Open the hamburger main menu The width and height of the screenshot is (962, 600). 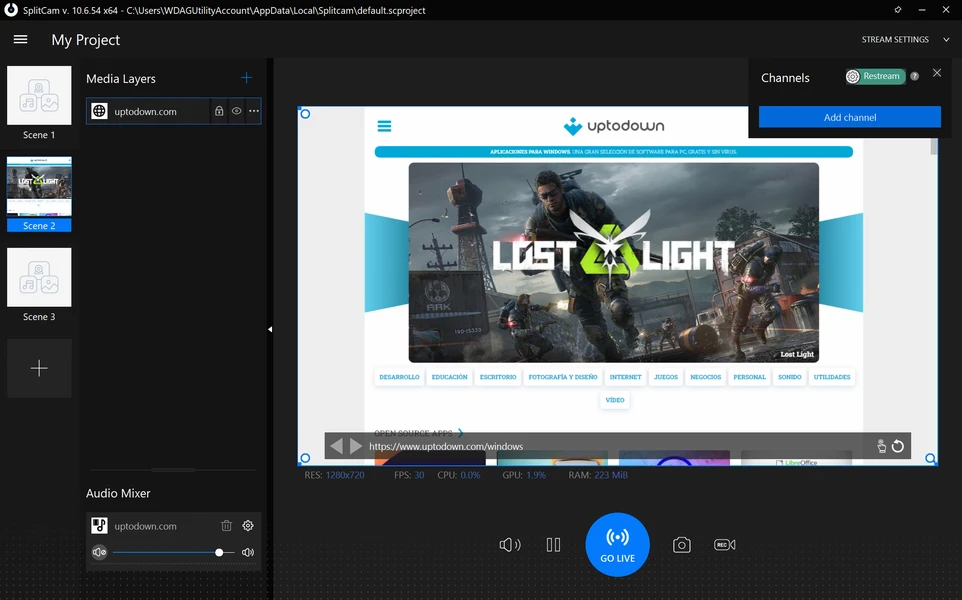click(20, 39)
